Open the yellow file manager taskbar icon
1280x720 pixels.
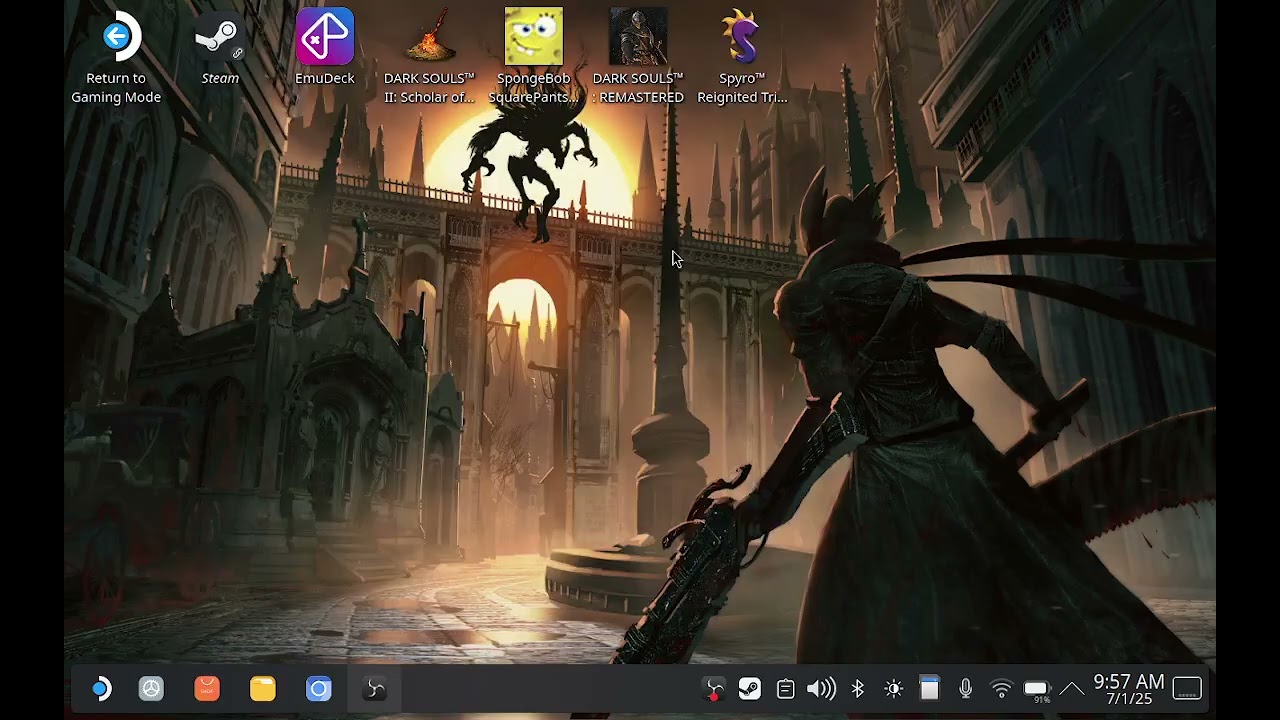click(263, 689)
